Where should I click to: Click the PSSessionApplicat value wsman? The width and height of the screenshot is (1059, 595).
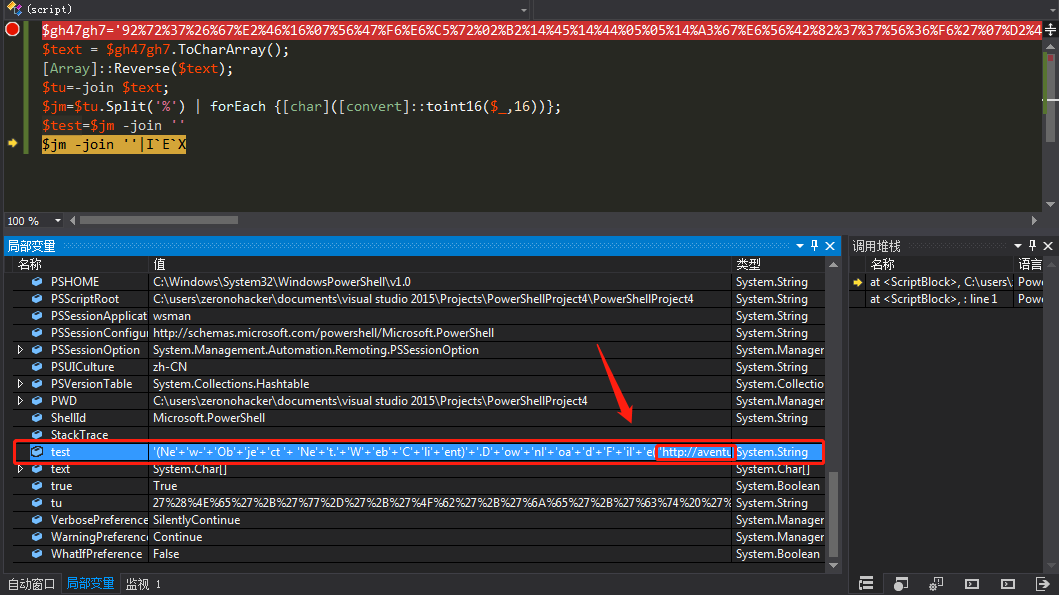(x=172, y=315)
